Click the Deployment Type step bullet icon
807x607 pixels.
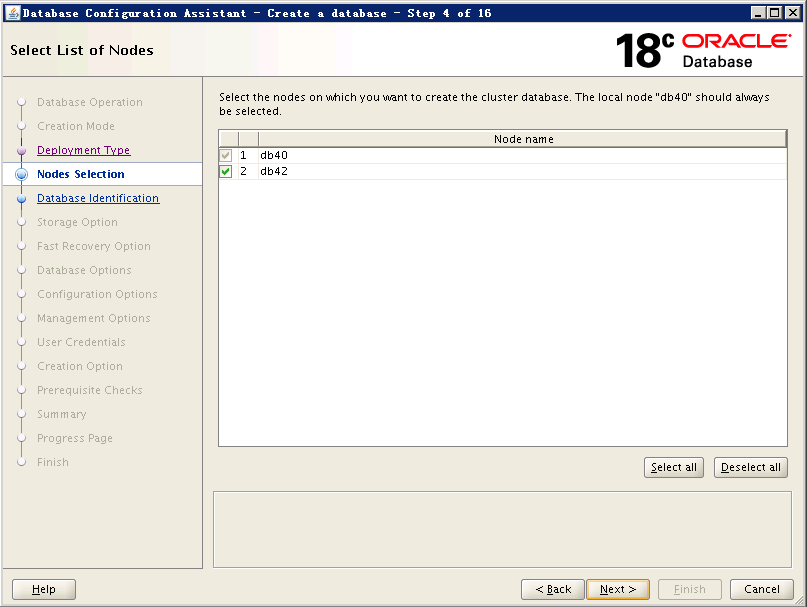(x=21, y=150)
